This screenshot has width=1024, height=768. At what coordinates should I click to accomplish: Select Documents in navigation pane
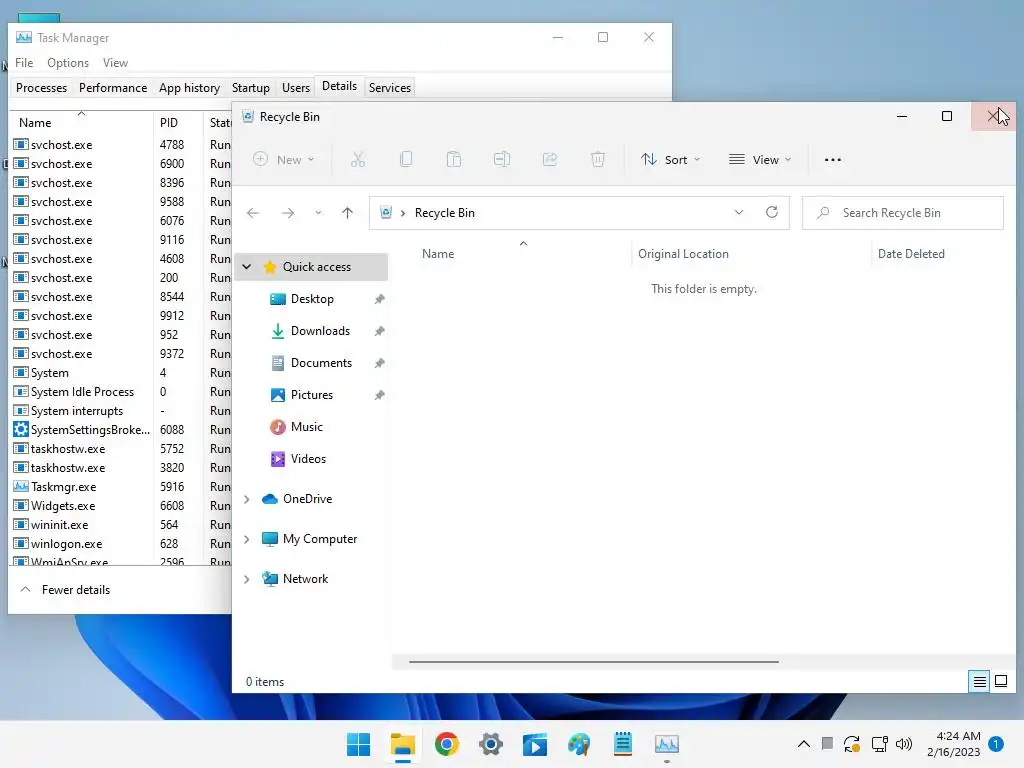click(x=321, y=363)
